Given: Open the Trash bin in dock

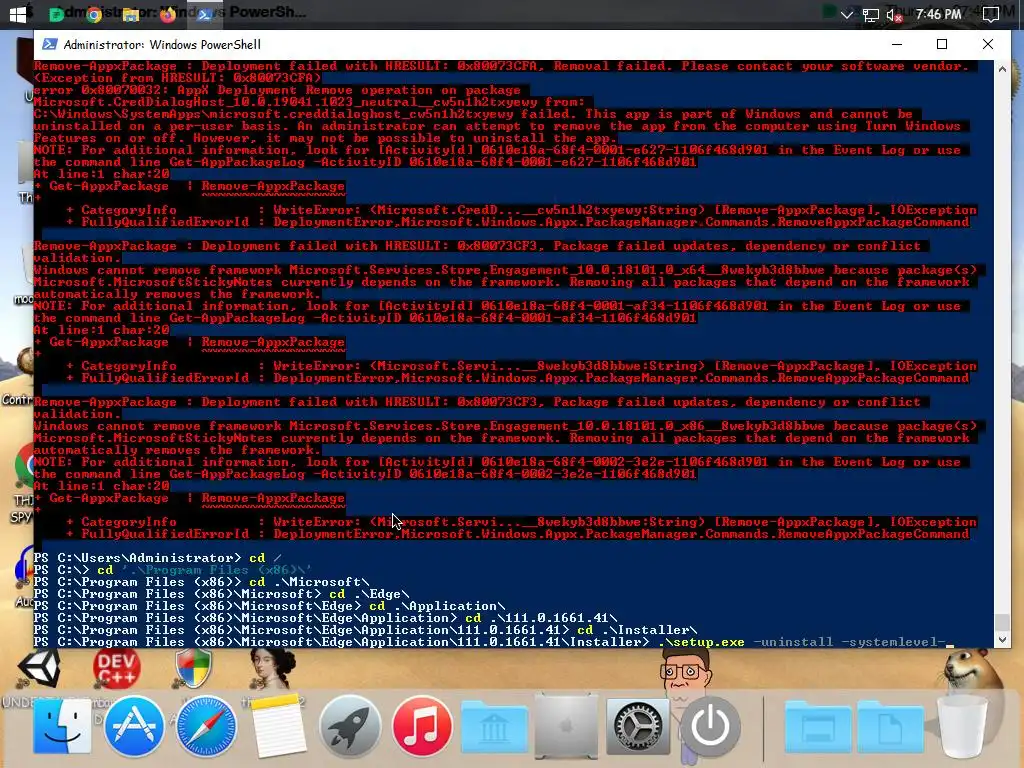Looking at the screenshot, I should click(962, 726).
